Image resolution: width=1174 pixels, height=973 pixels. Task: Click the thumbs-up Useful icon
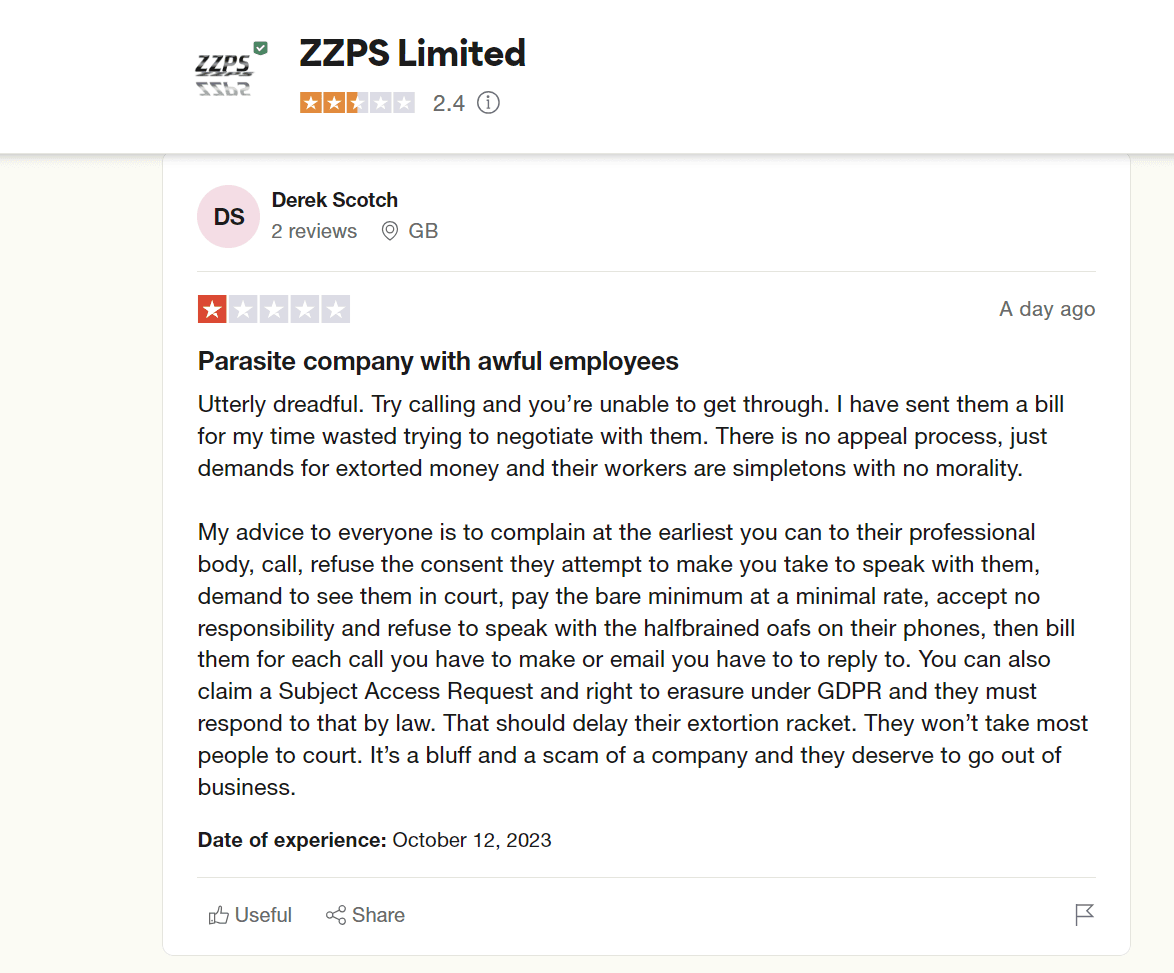[218, 915]
